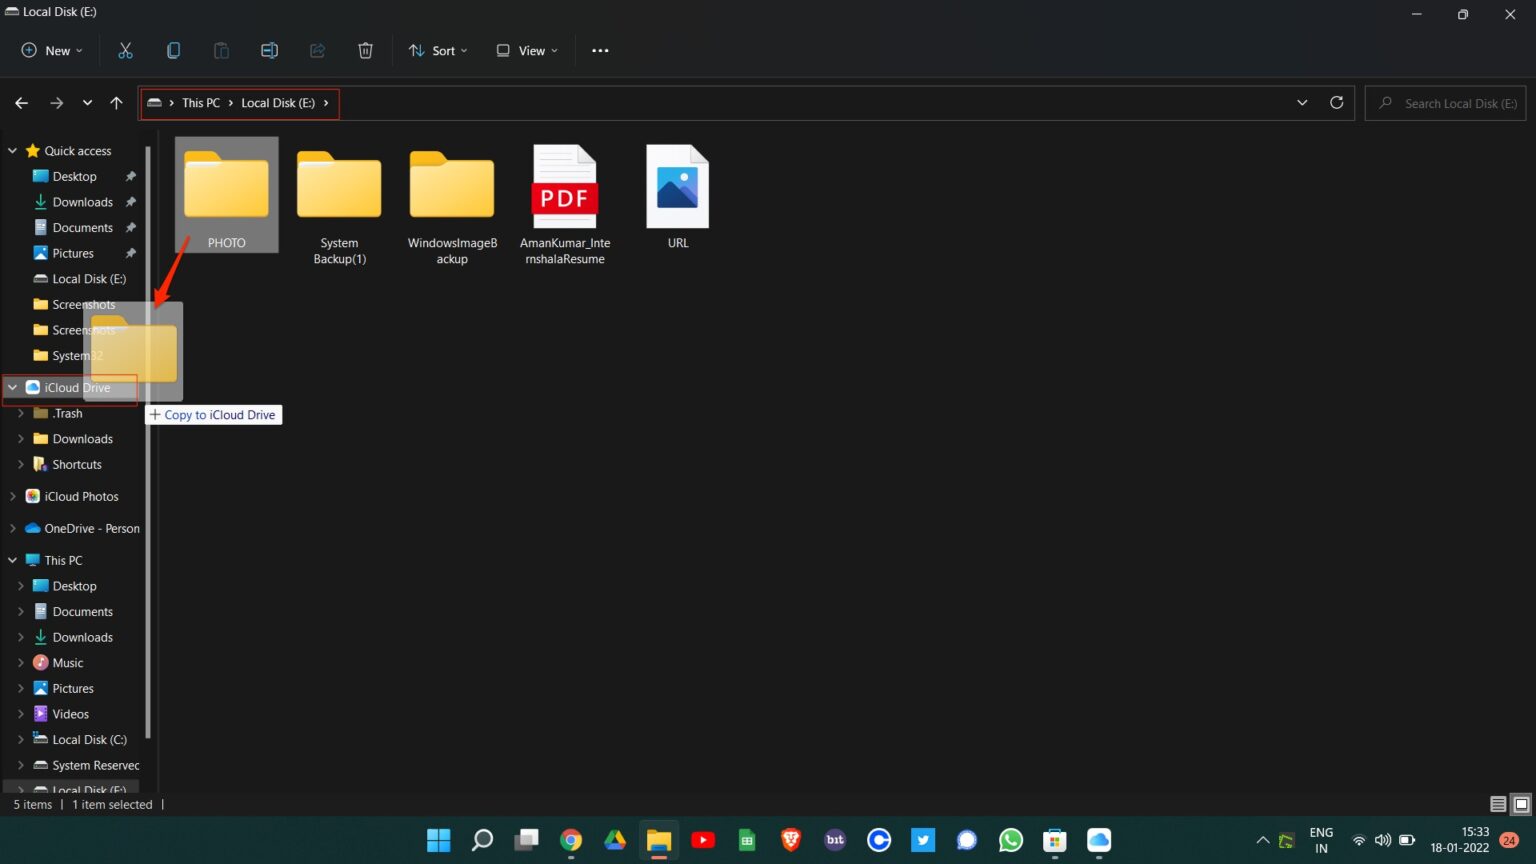This screenshot has width=1536, height=864.
Task: Refresh the Local Disk (E:) view
Action: 1337,102
